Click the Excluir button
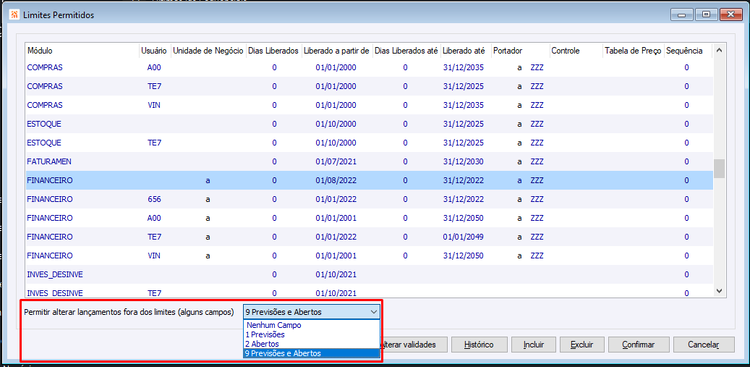 pos(583,345)
